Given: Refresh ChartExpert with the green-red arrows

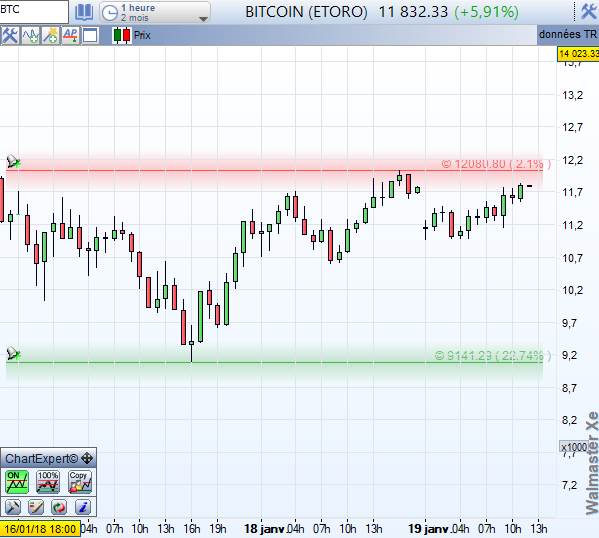Looking at the screenshot, I should (x=59, y=507).
